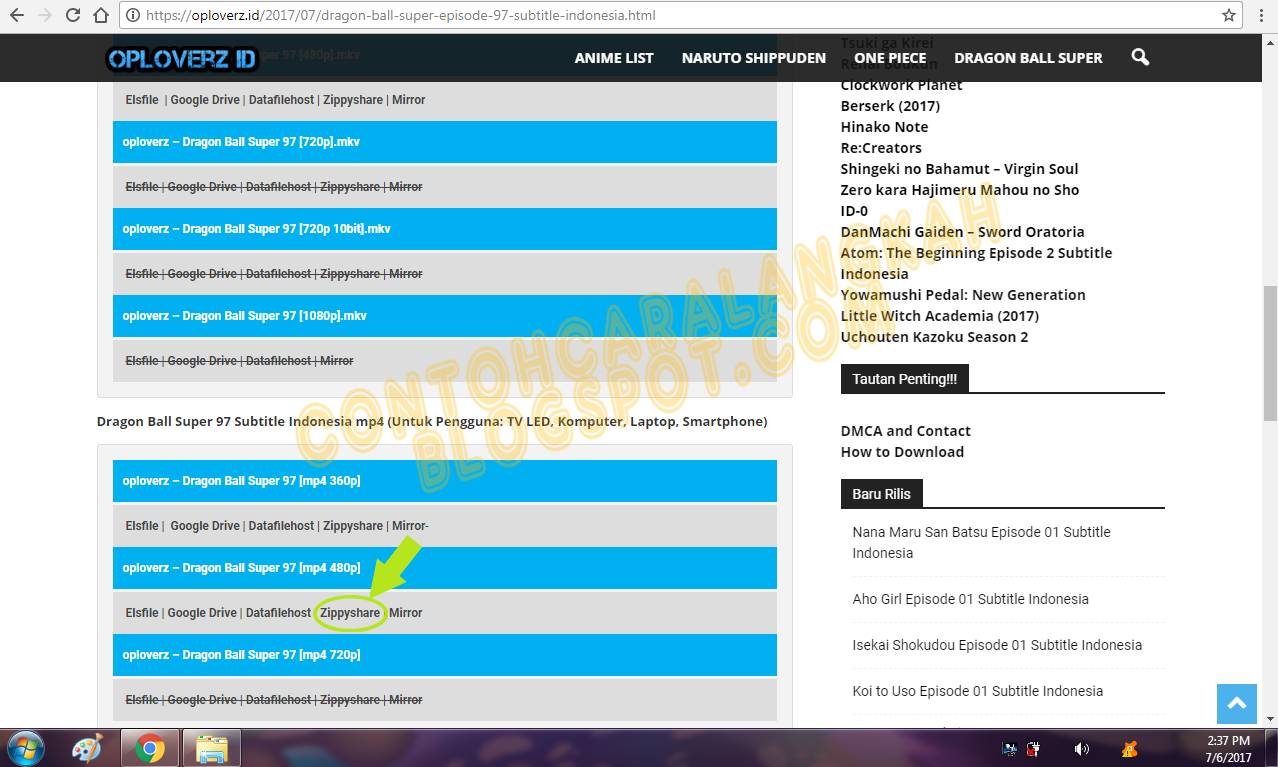Click Mirror under the [480p].mkv file
This screenshot has height=767, width=1278.
(409, 100)
